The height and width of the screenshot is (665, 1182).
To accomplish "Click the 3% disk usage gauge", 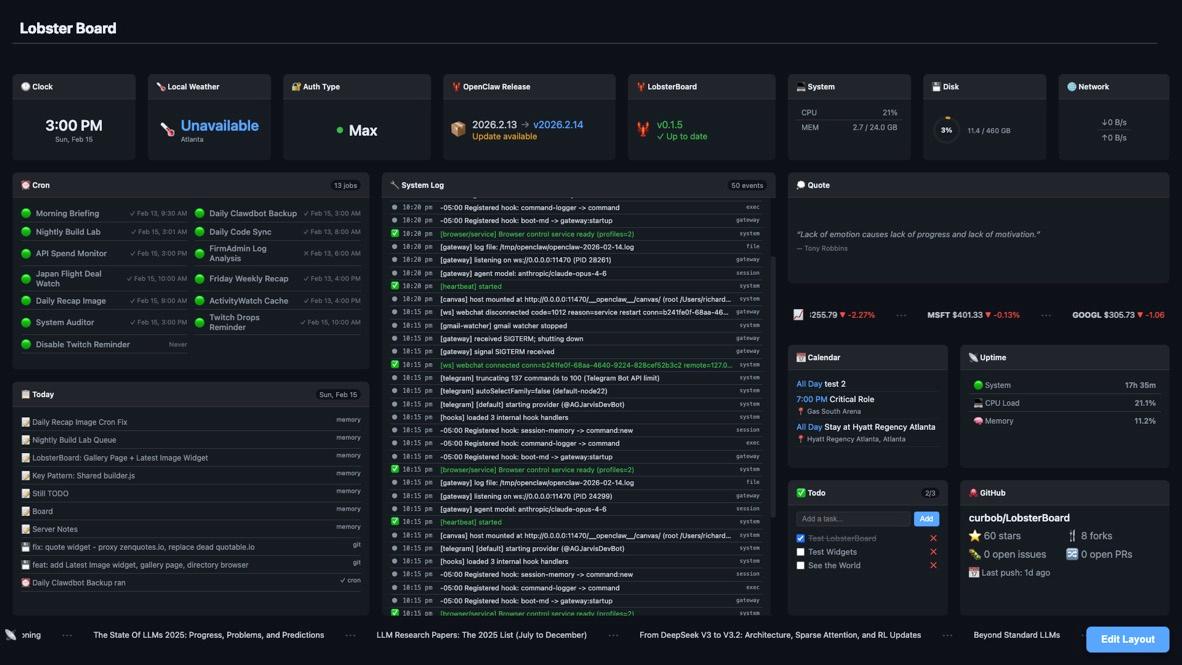I will click(945, 129).
